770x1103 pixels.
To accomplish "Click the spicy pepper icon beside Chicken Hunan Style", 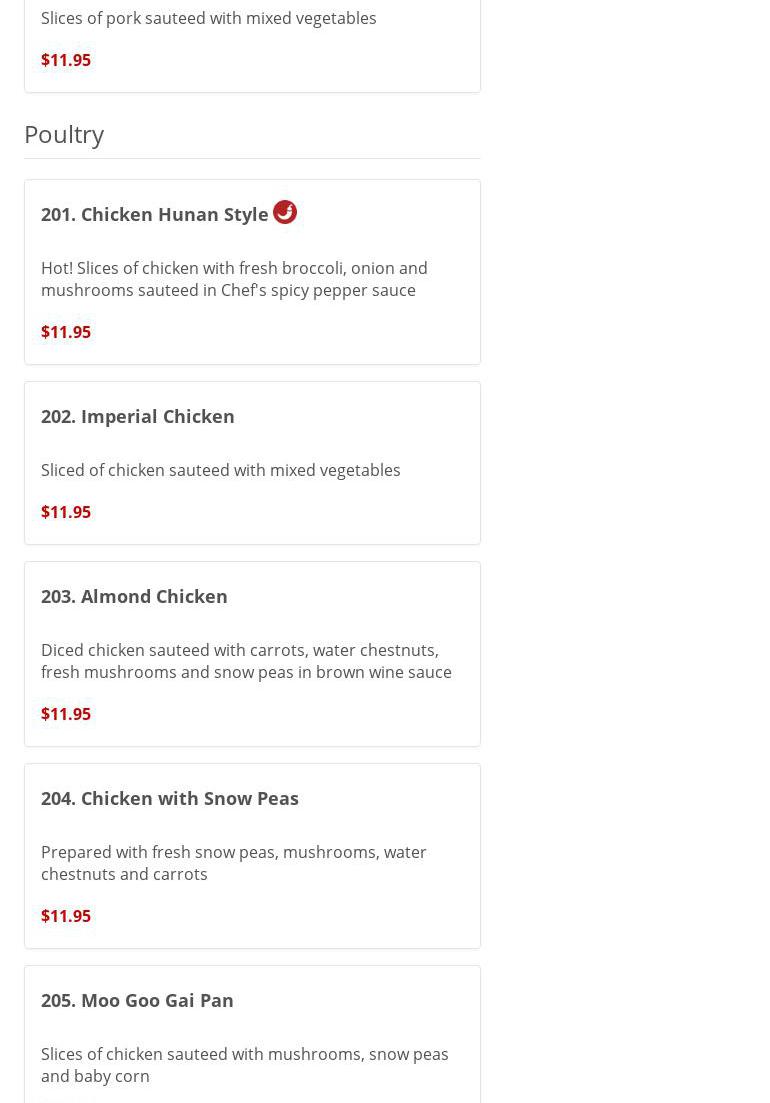I will [285, 212].
